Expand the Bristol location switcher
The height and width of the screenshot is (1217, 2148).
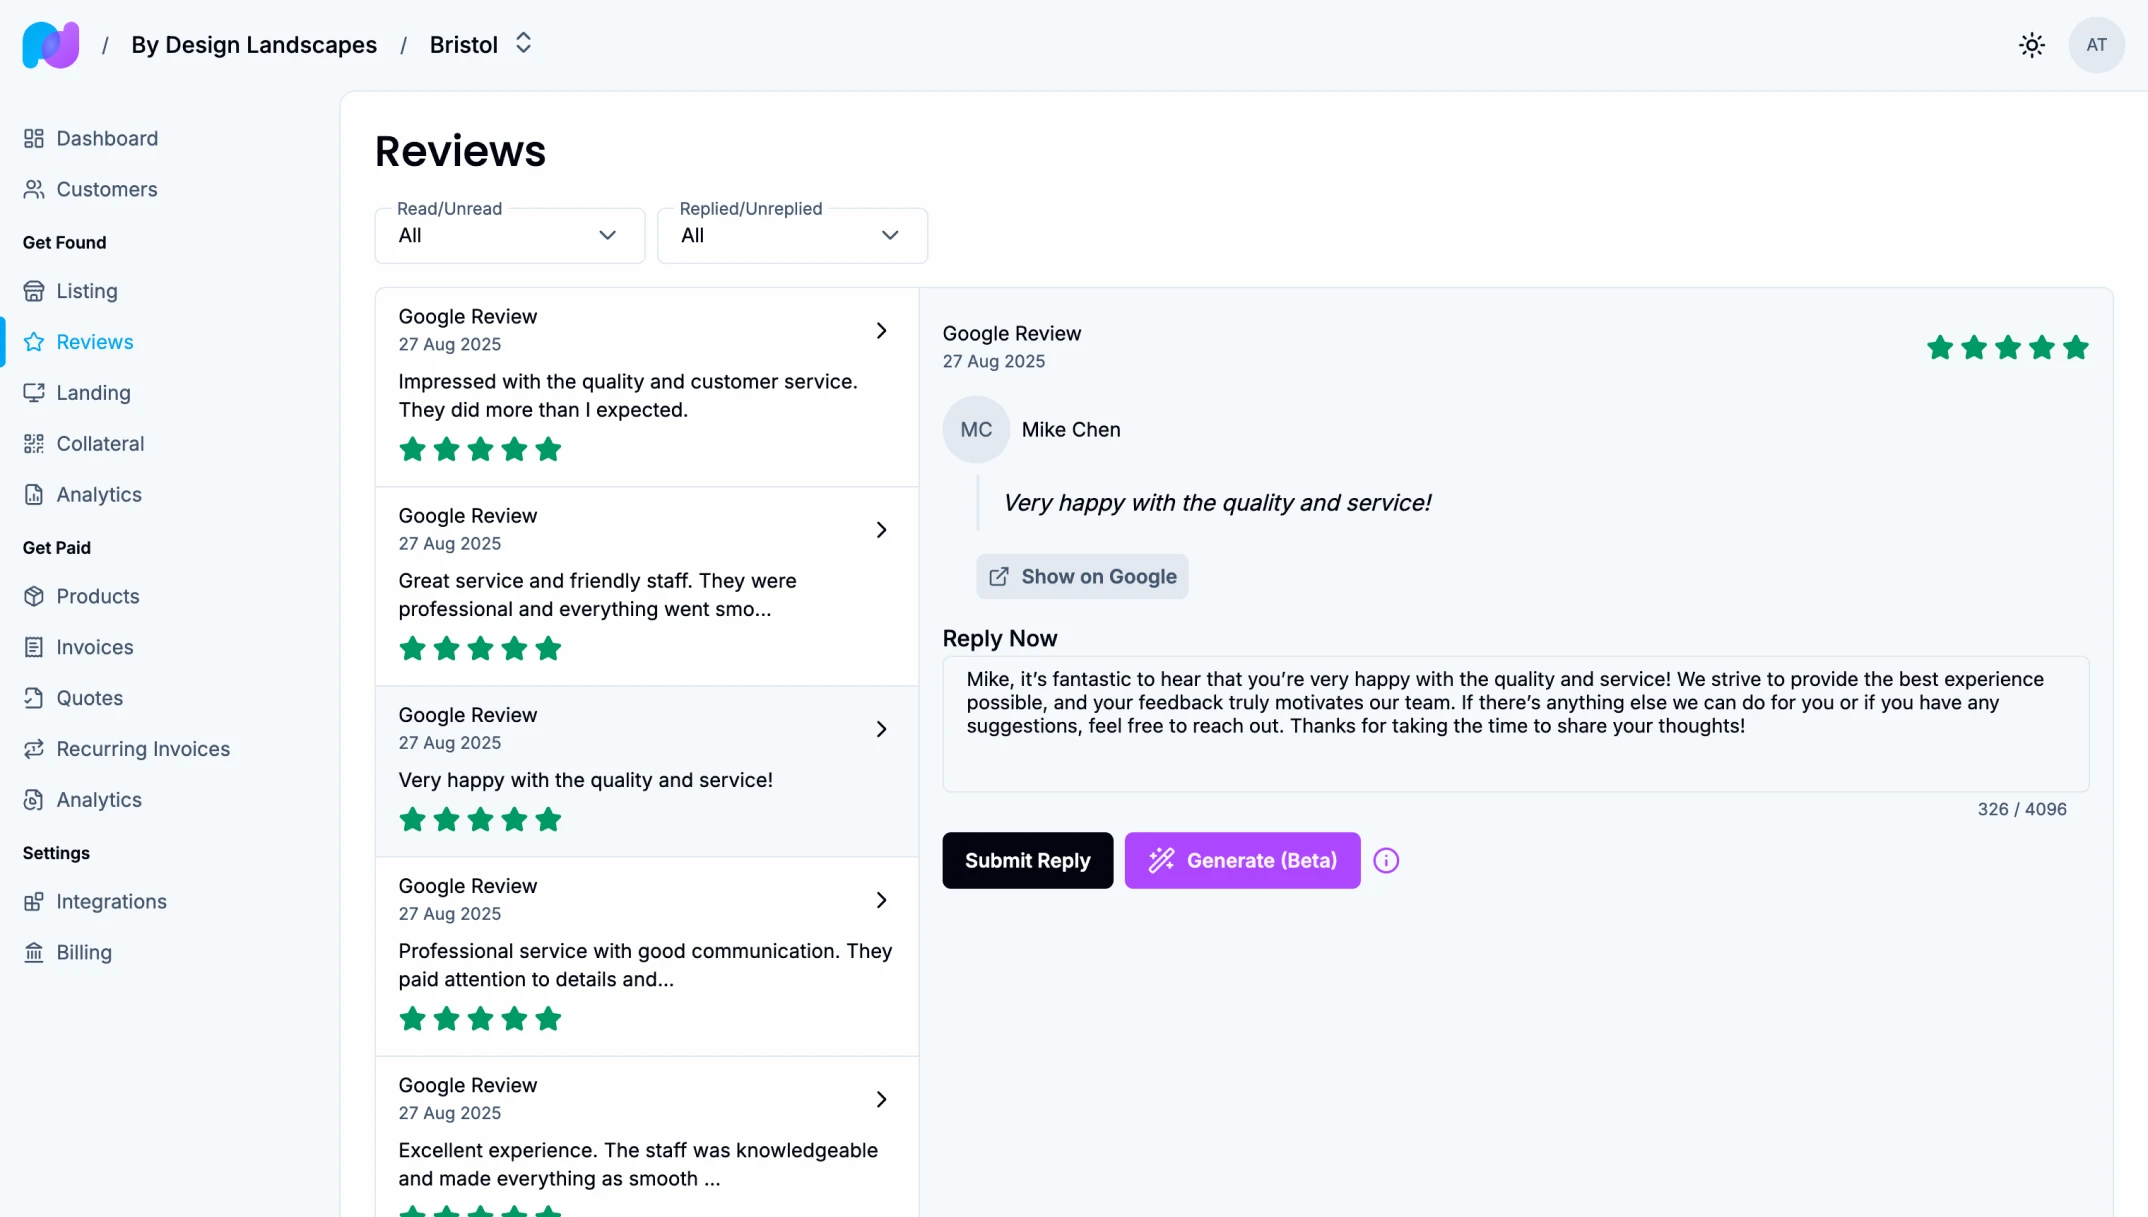point(522,43)
